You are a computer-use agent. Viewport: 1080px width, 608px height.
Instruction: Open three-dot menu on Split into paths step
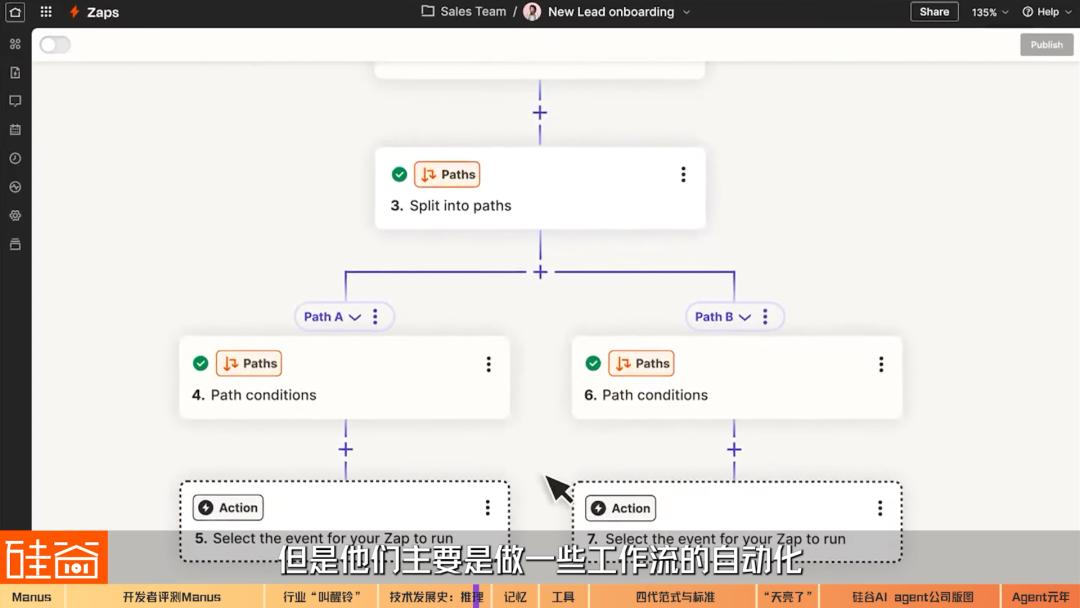point(683,175)
